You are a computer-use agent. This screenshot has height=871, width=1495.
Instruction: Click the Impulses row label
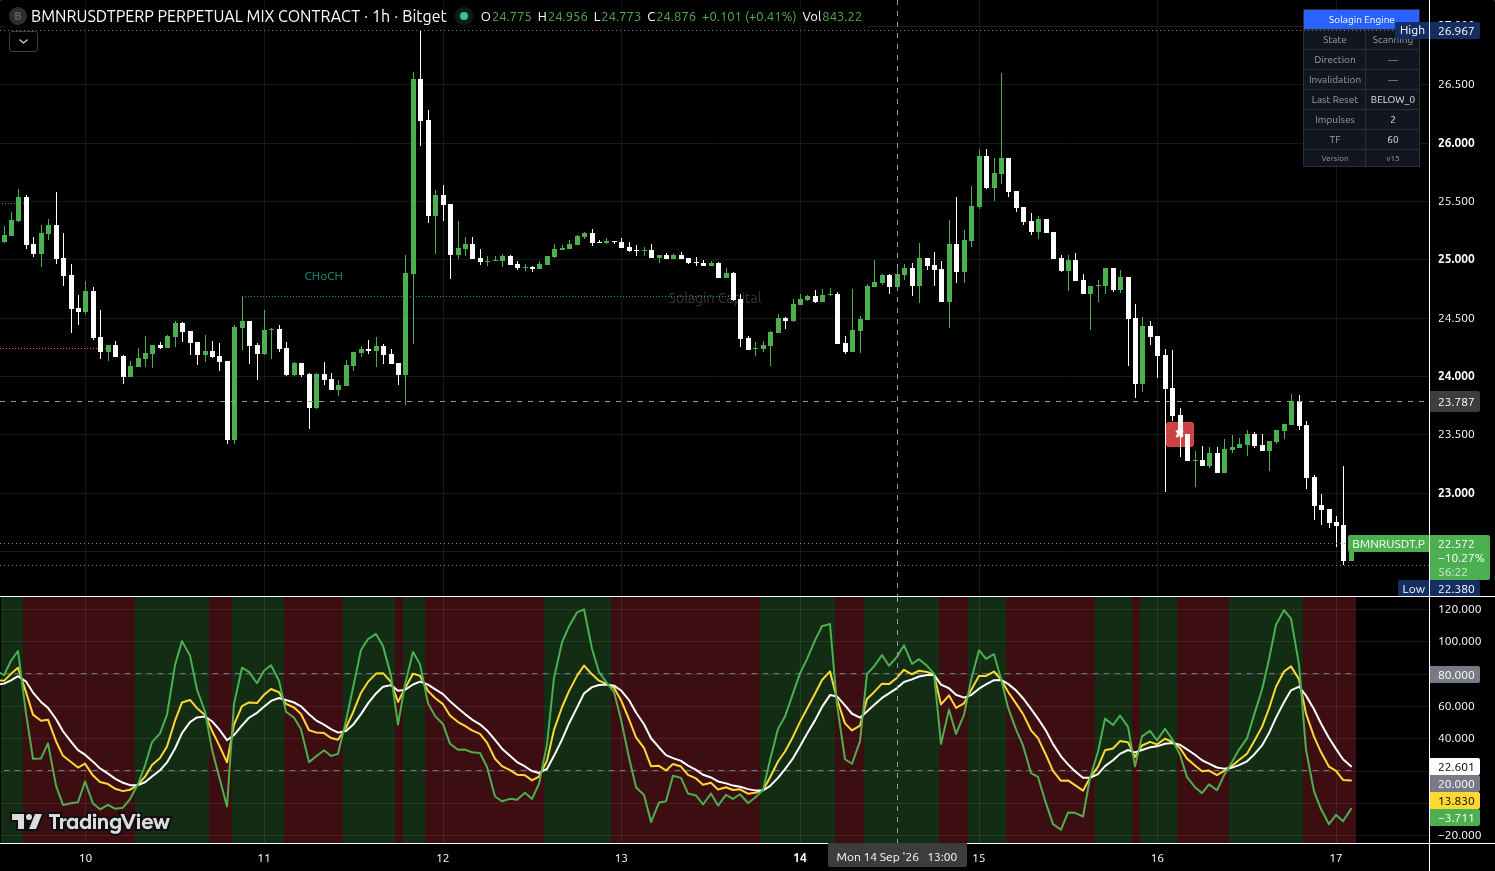pos(1335,120)
